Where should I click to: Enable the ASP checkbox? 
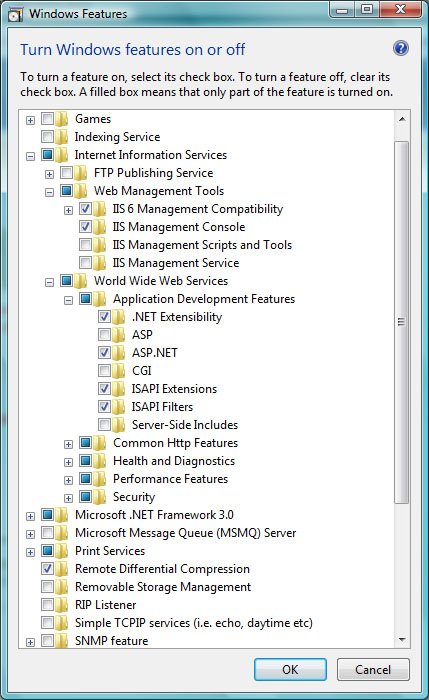click(104, 334)
